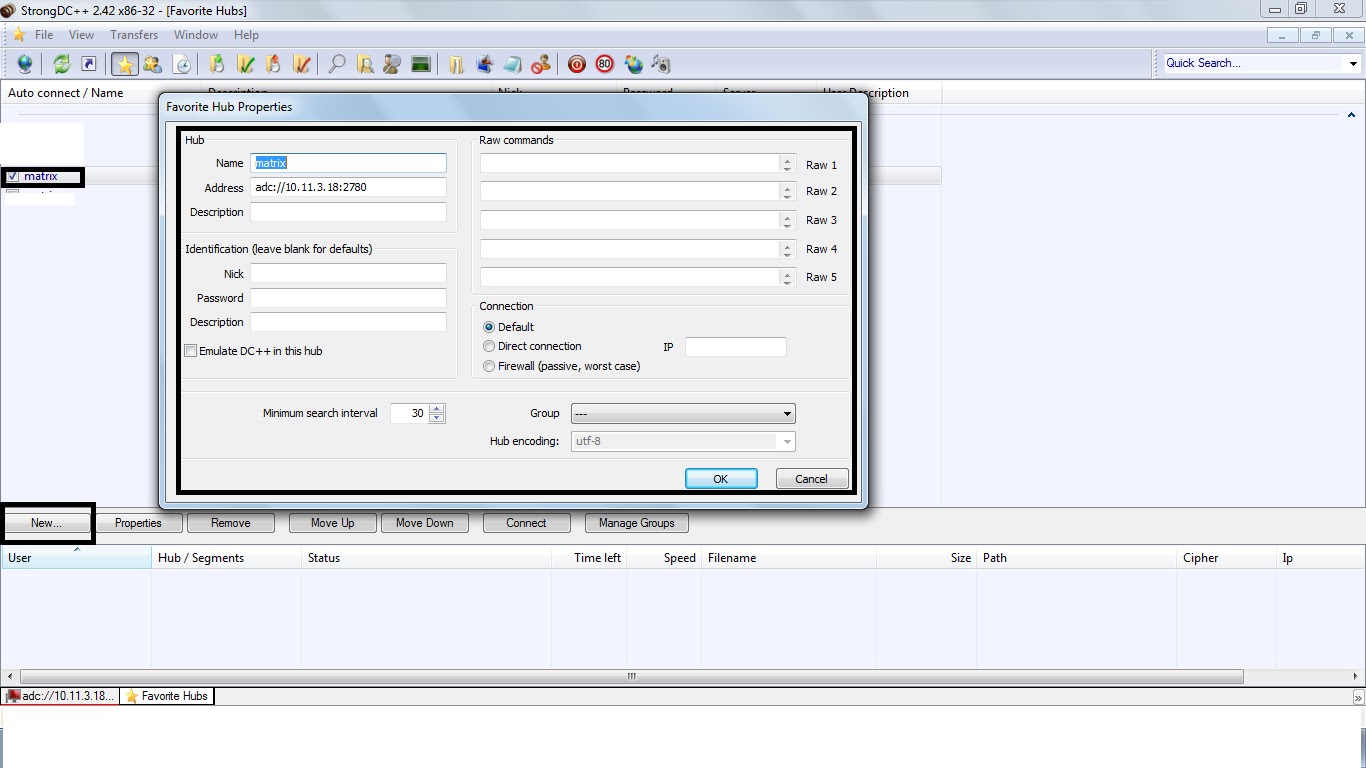Viewport: 1366px width, 768px height.
Task: Decrease Minimum search interval stepper
Action: [x=437, y=418]
